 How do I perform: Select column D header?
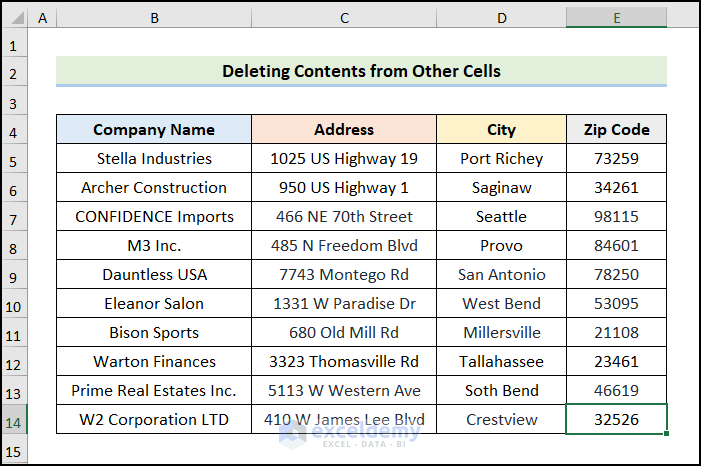pyautogui.click(x=501, y=18)
